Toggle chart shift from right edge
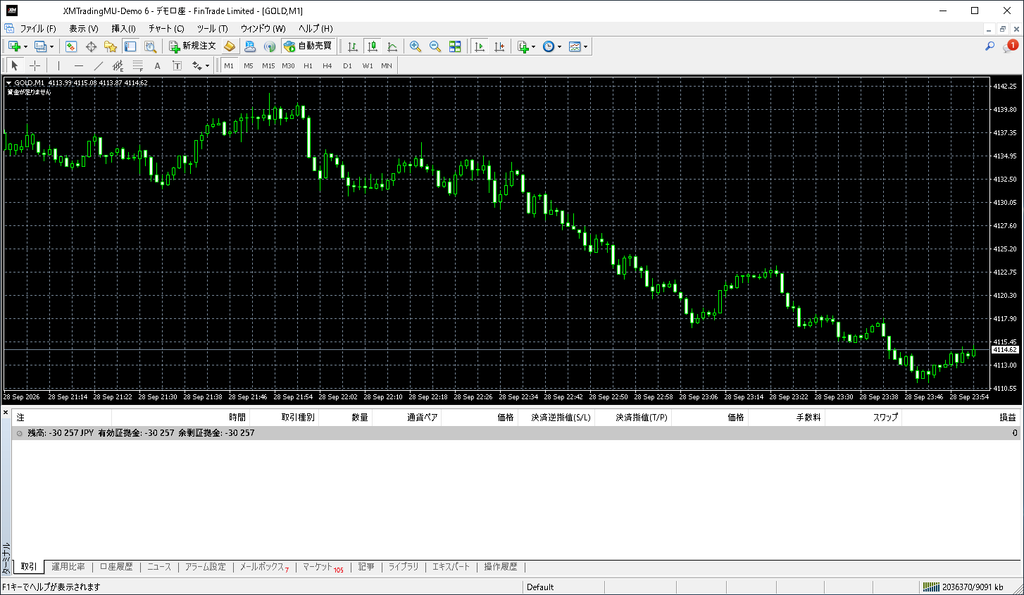This screenshot has height=595, width=1024. coord(500,46)
